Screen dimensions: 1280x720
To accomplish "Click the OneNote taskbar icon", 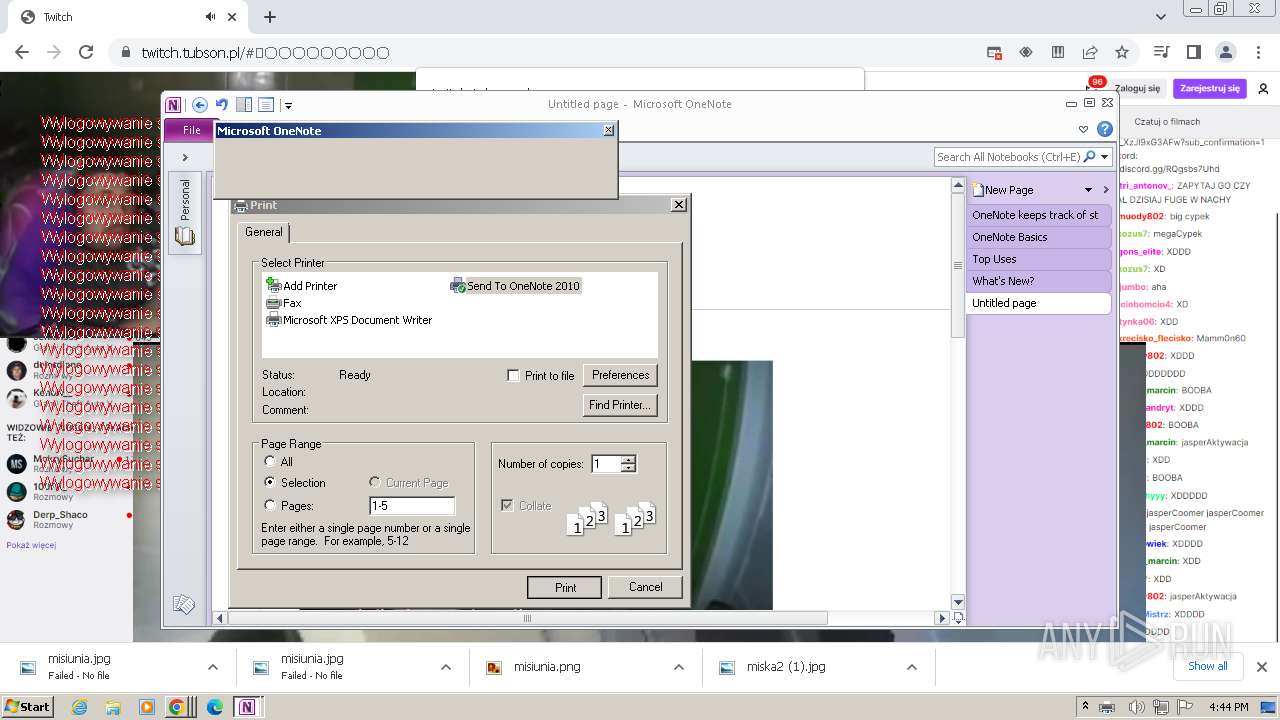I will pos(246,707).
